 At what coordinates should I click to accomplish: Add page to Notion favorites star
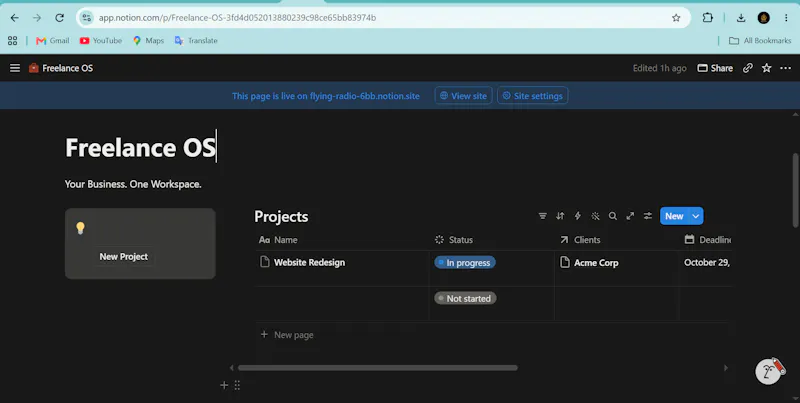(x=766, y=68)
